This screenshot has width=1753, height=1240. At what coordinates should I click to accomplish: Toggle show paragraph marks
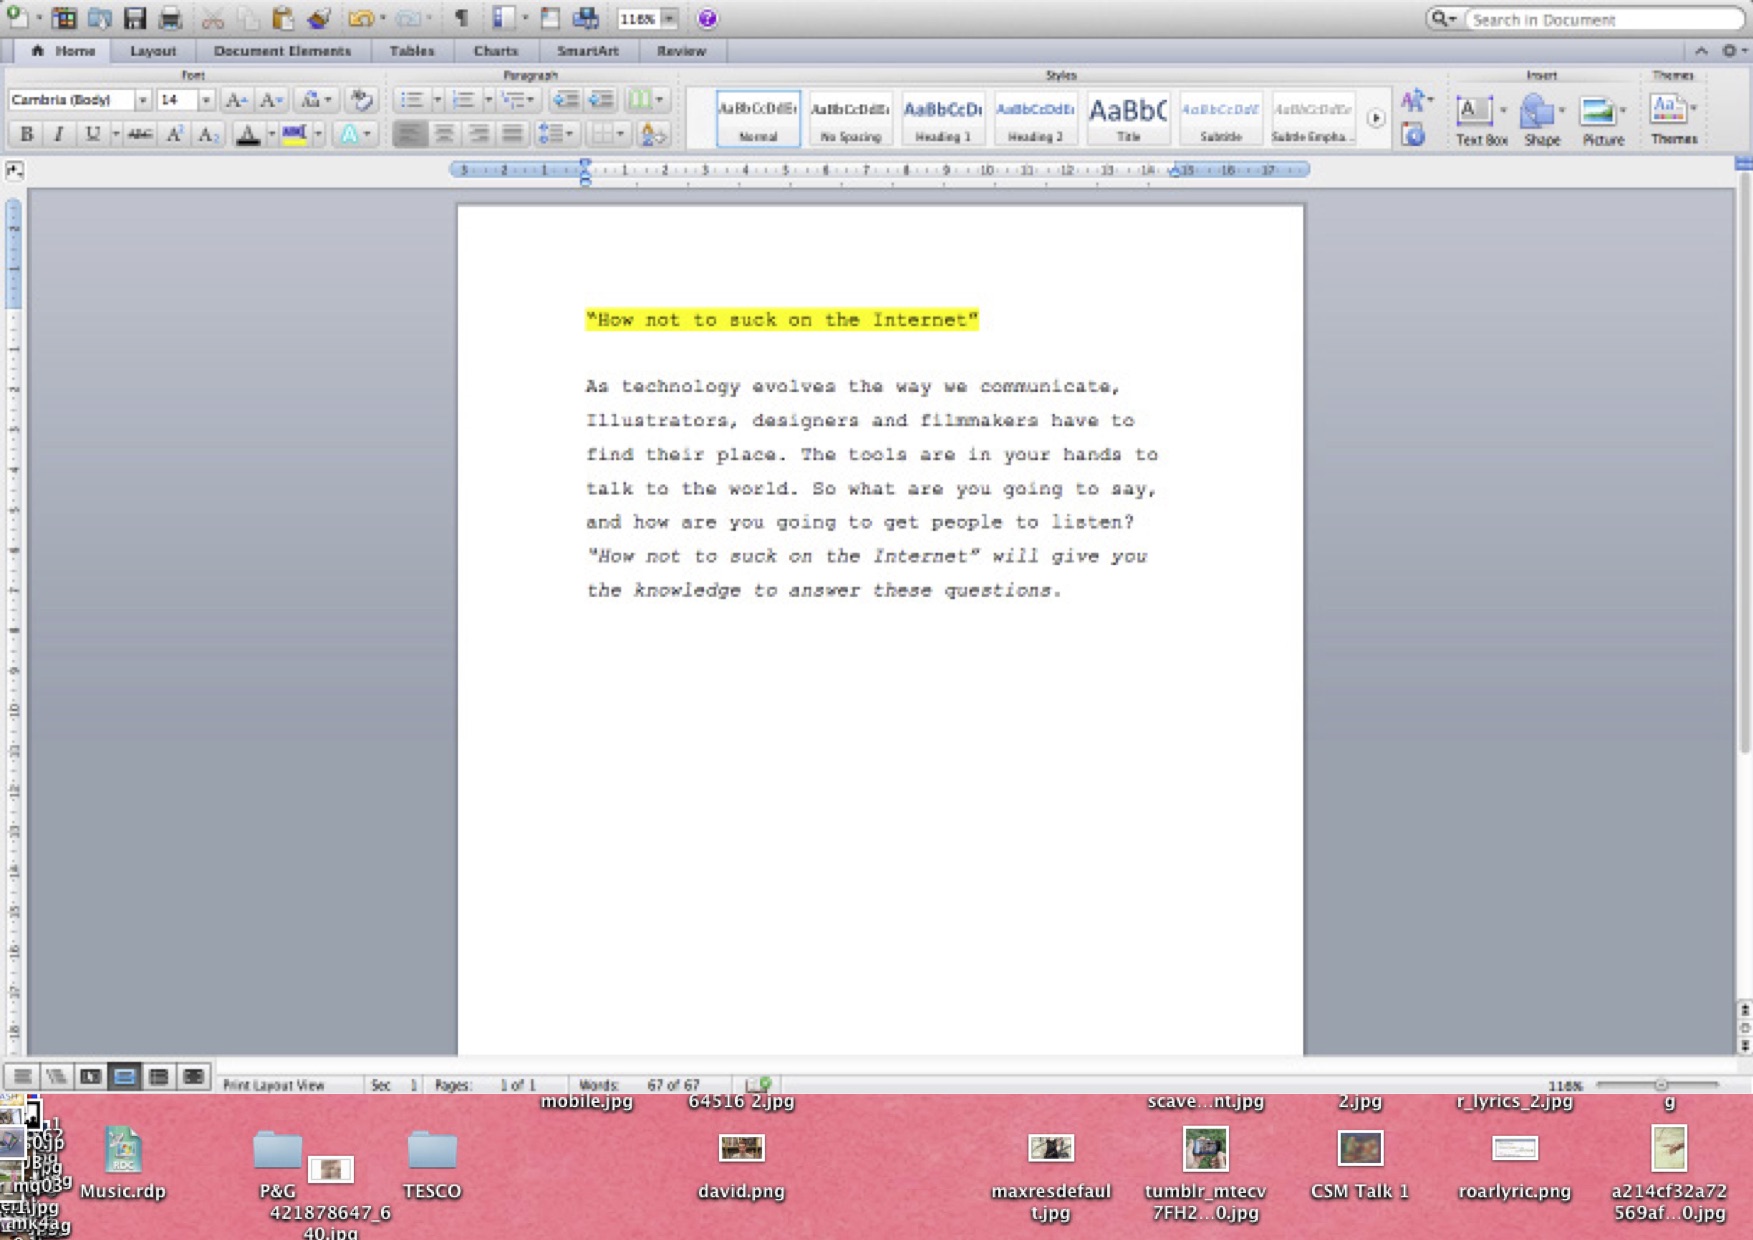[x=462, y=18]
